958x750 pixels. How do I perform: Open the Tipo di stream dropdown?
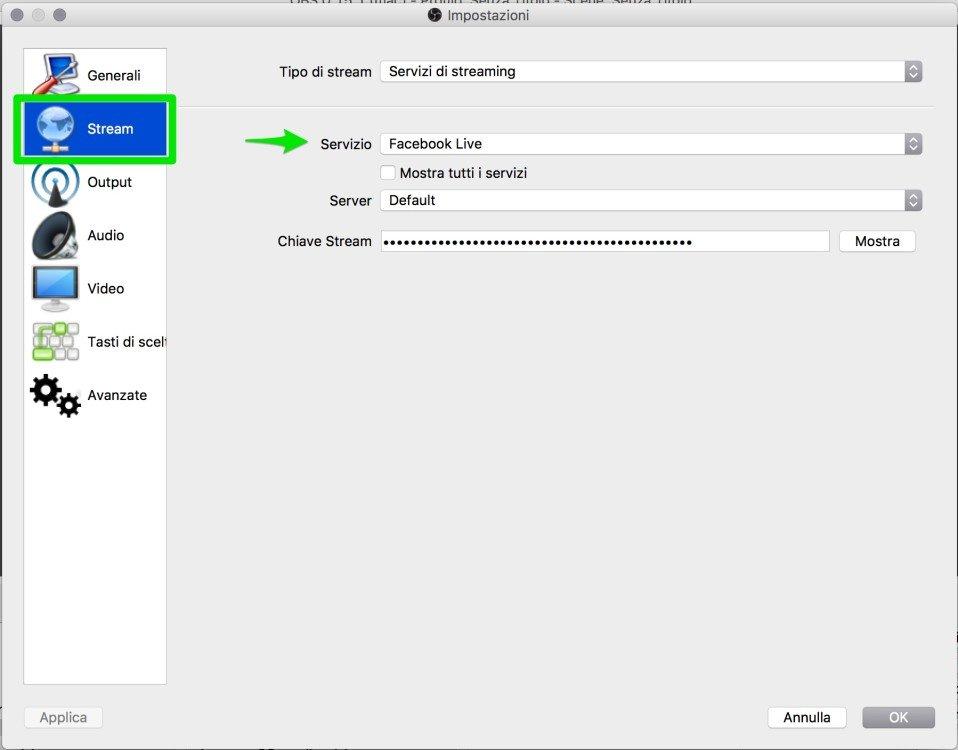click(x=651, y=71)
